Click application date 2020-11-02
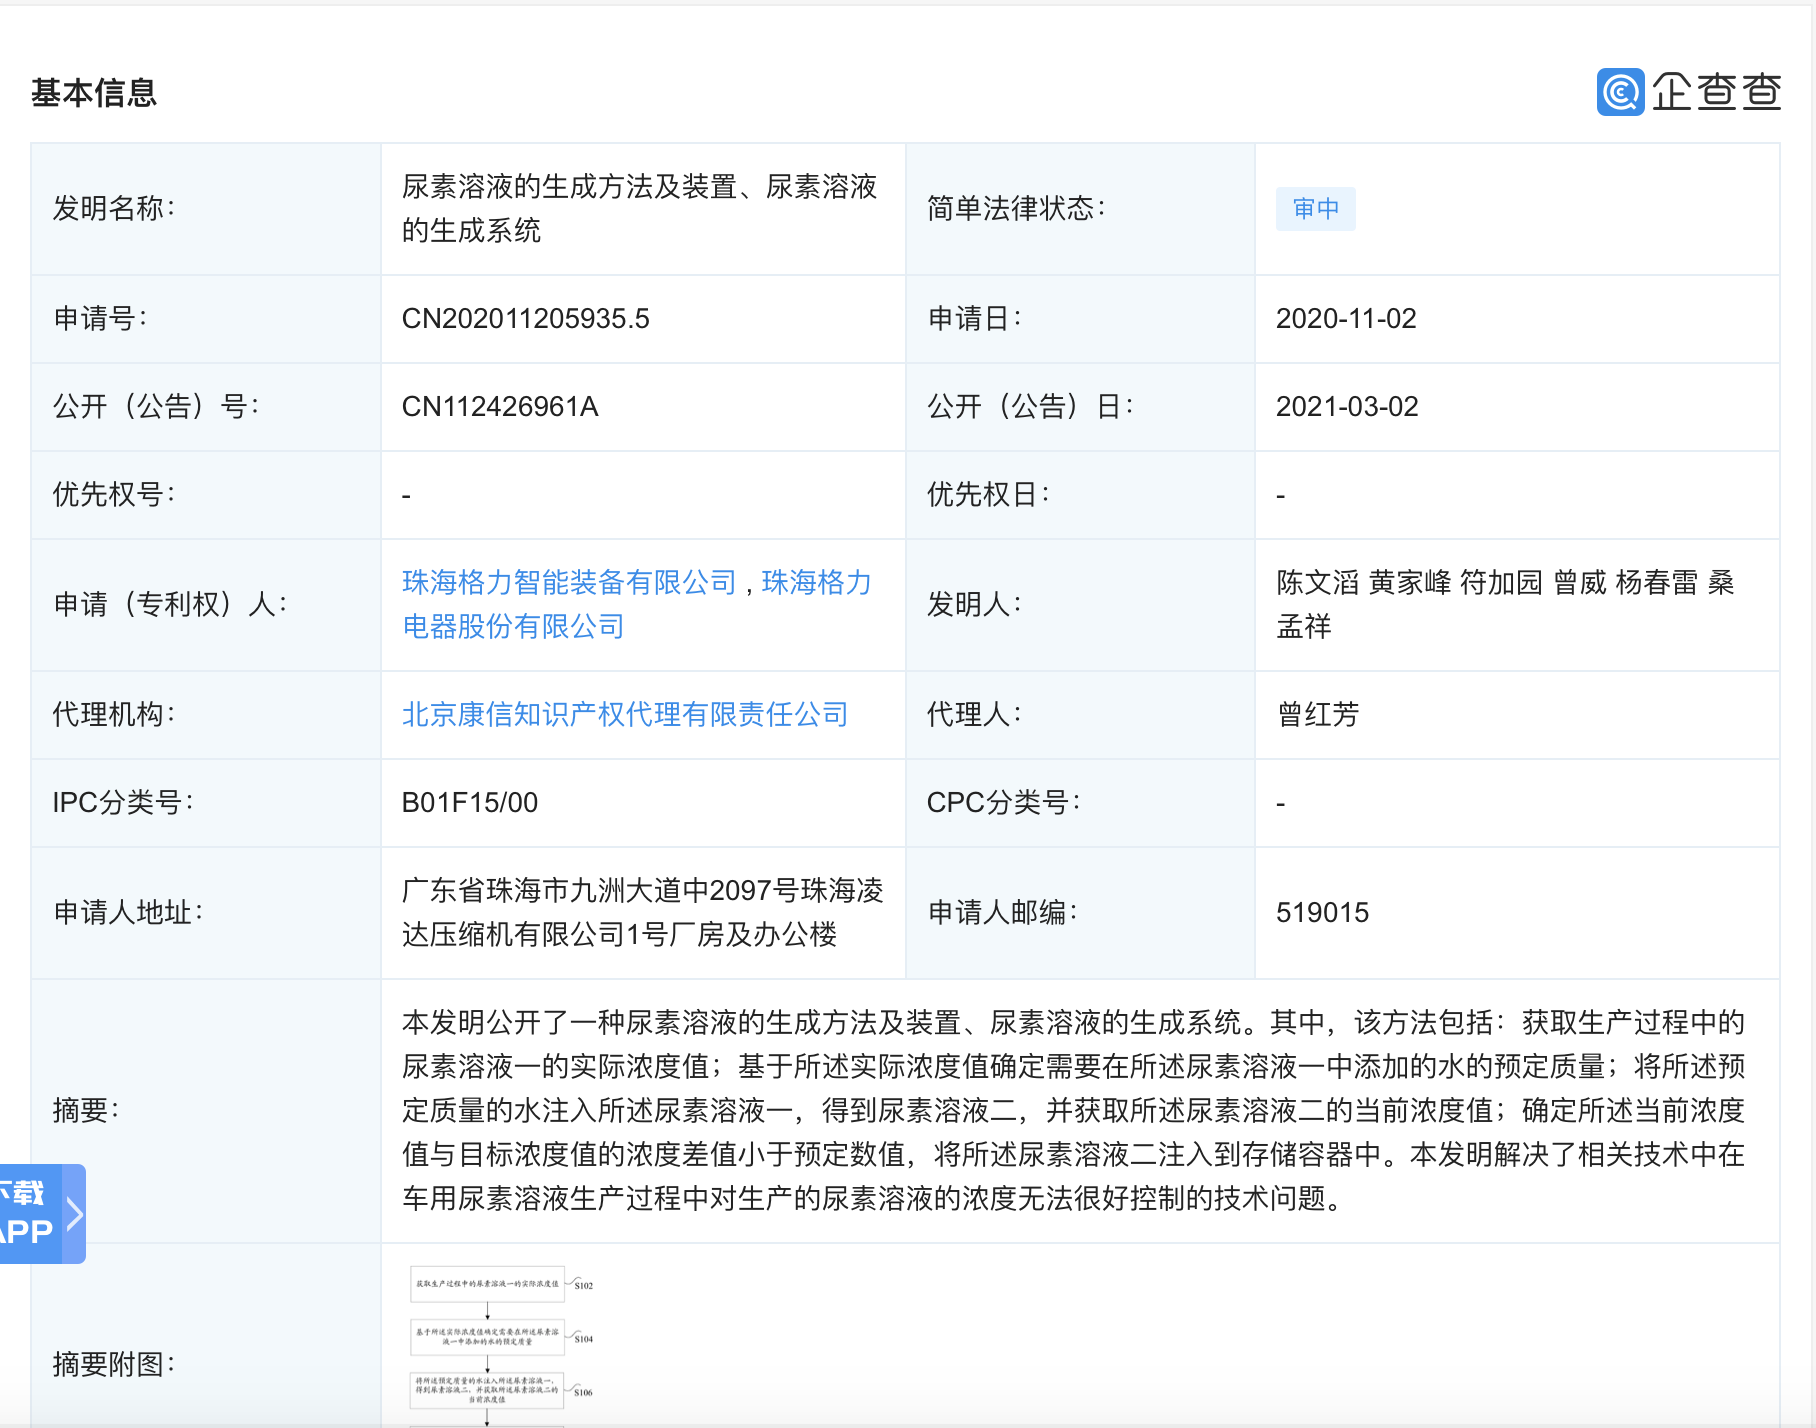This screenshot has width=1816, height=1428. [1346, 319]
